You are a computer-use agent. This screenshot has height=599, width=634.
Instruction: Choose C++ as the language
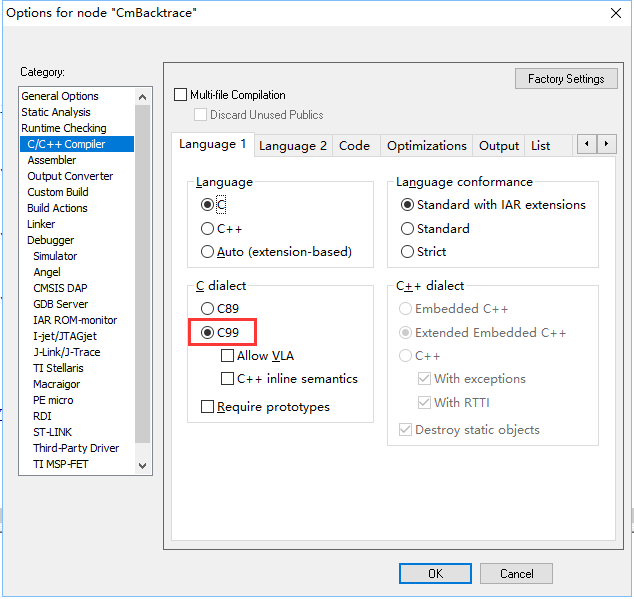(x=208, y=228)
